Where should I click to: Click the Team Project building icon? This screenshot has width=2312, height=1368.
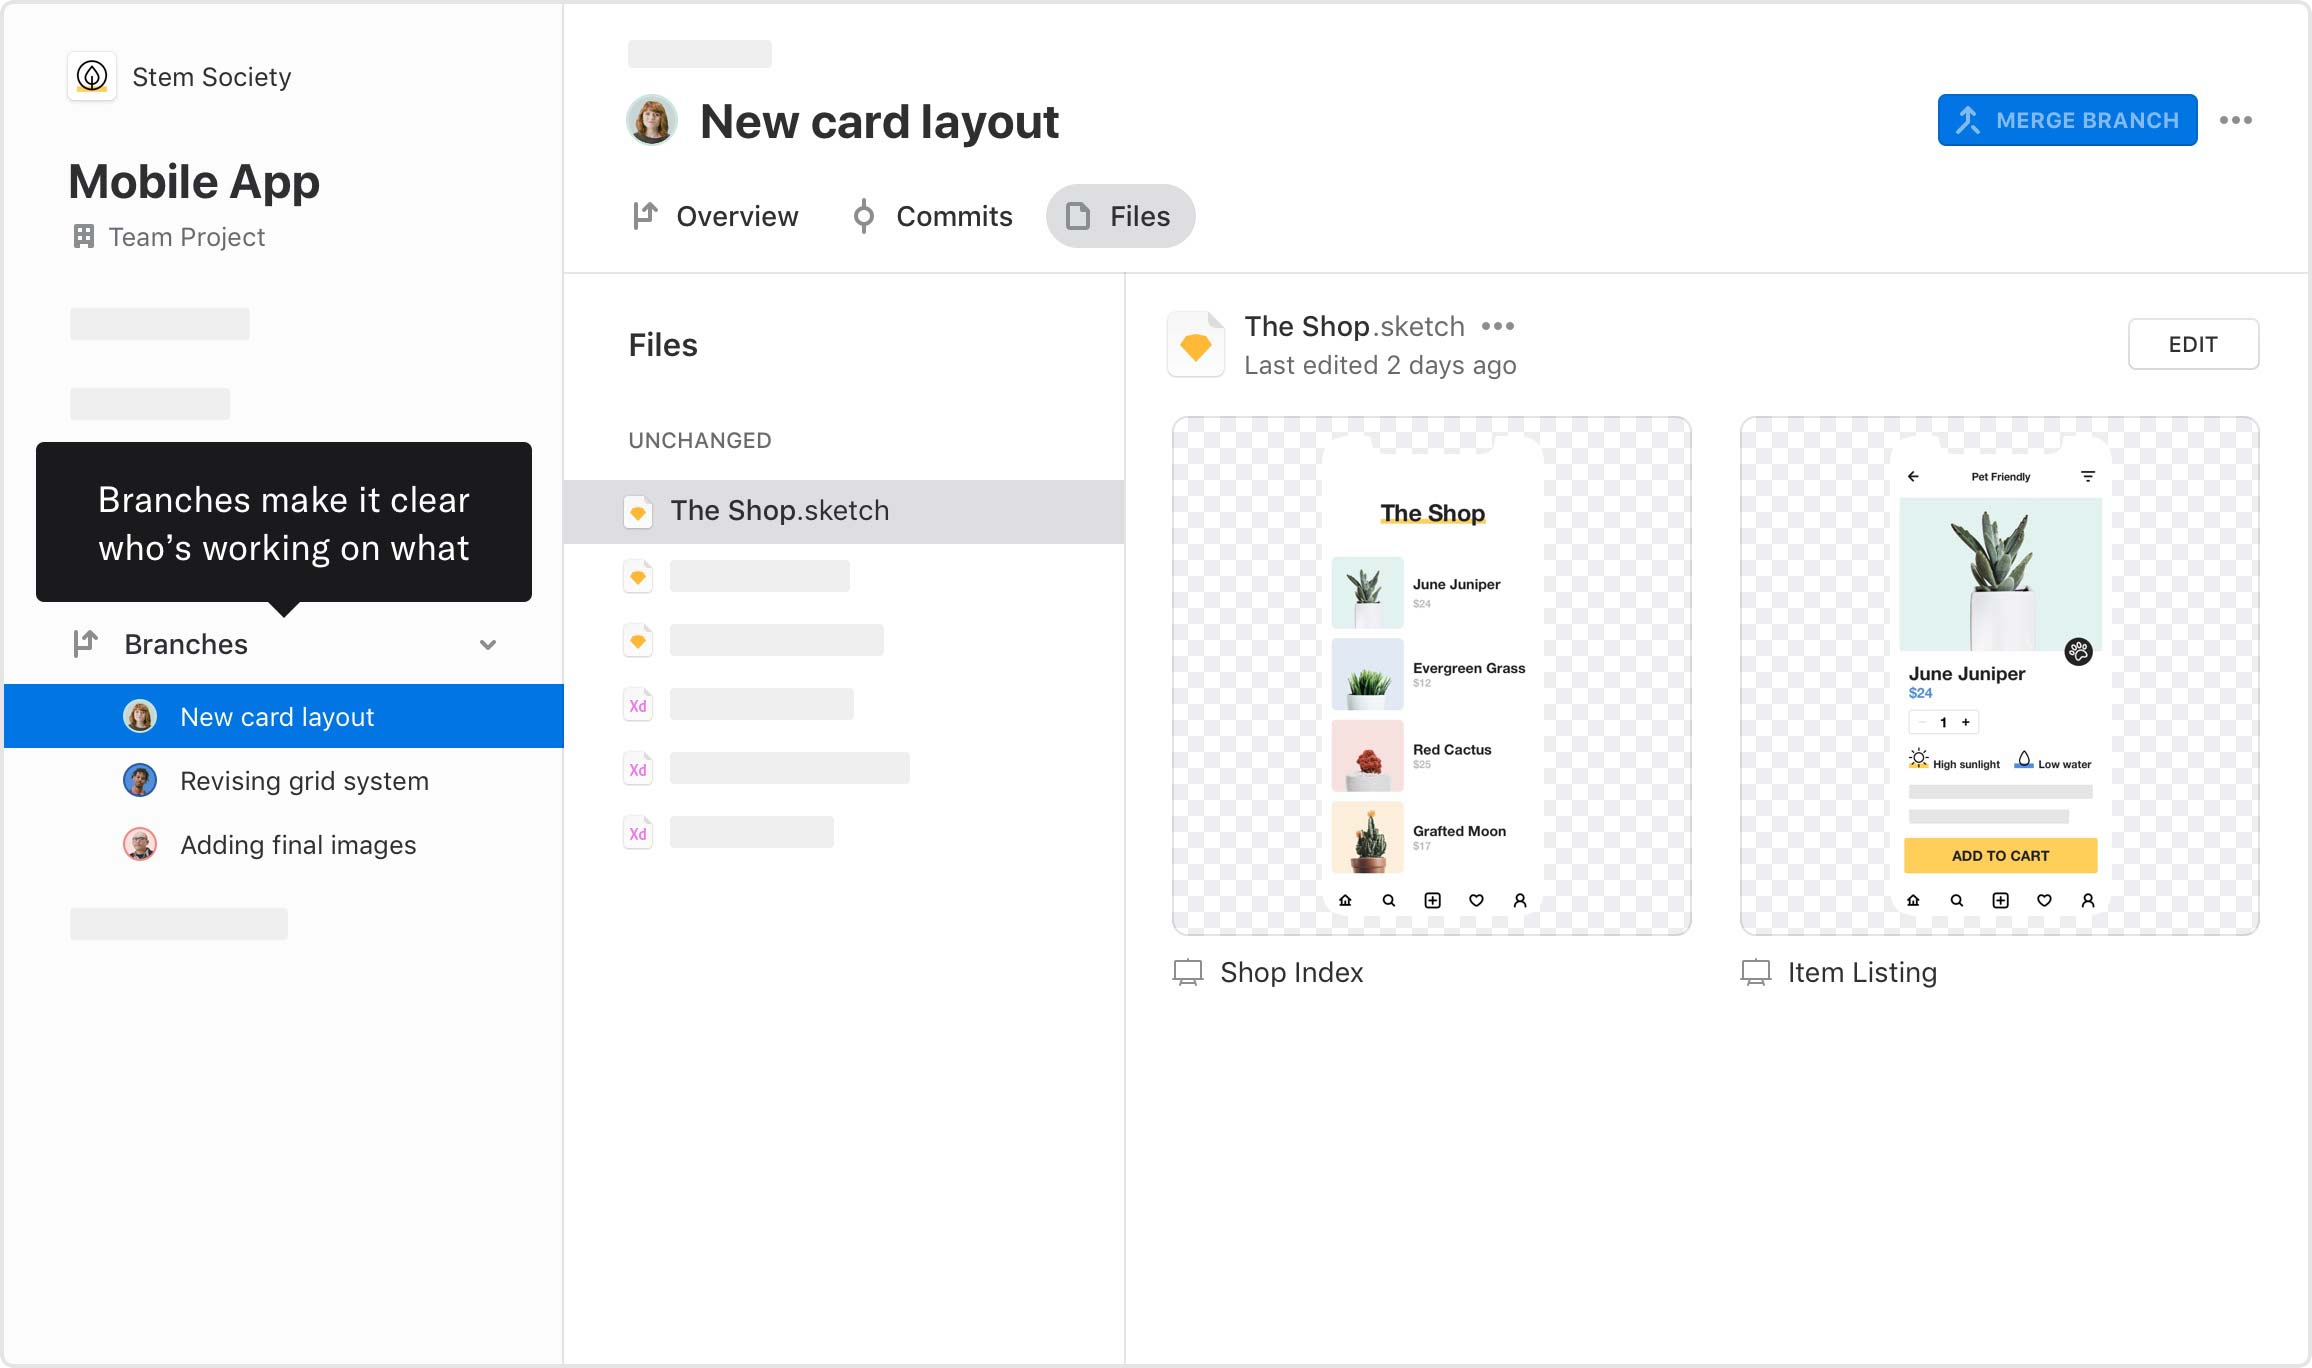84,236
